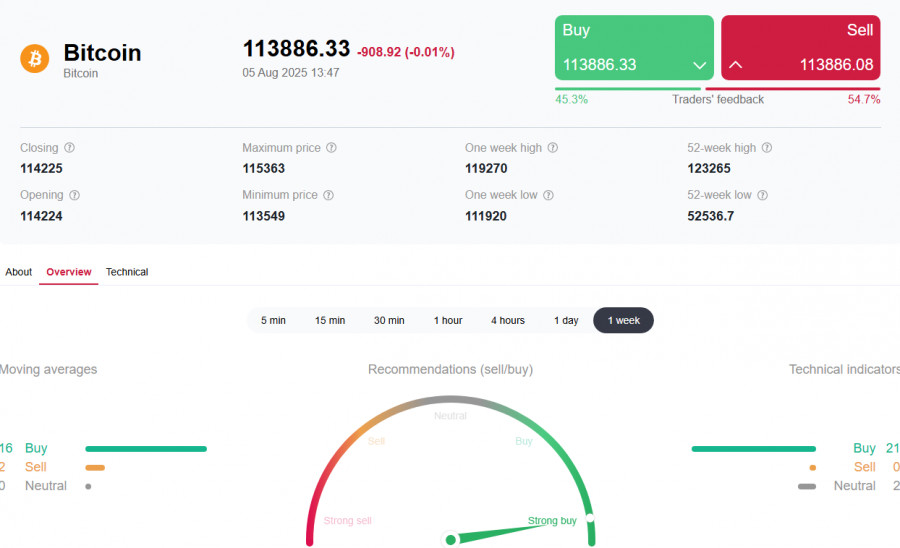Click the Technical indicators gray Neutral bar
This screenshot has width=900, height=548.
807,487
